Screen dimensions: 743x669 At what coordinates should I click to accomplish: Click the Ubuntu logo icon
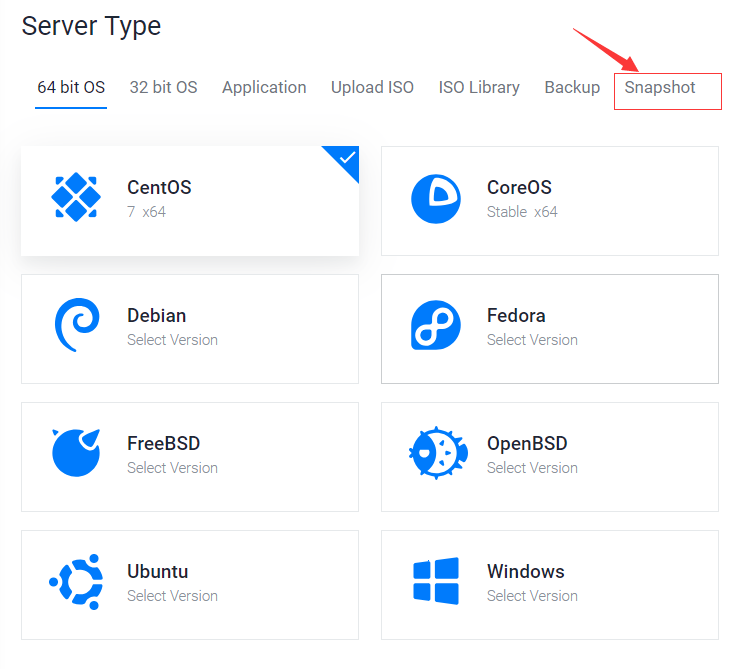pyautogui.click(x=76, y=582)
